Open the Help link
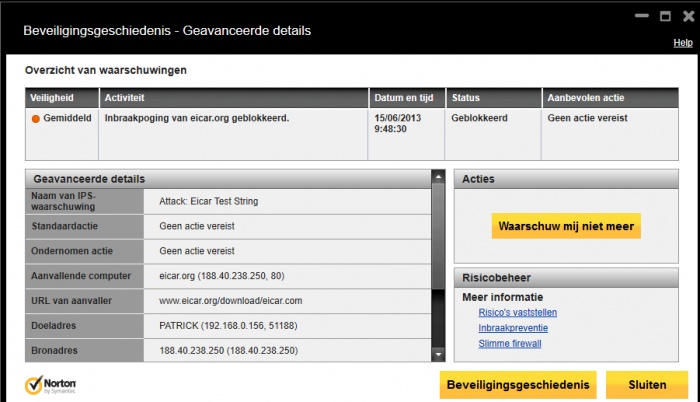700x402 pixels. pos(683,43)
